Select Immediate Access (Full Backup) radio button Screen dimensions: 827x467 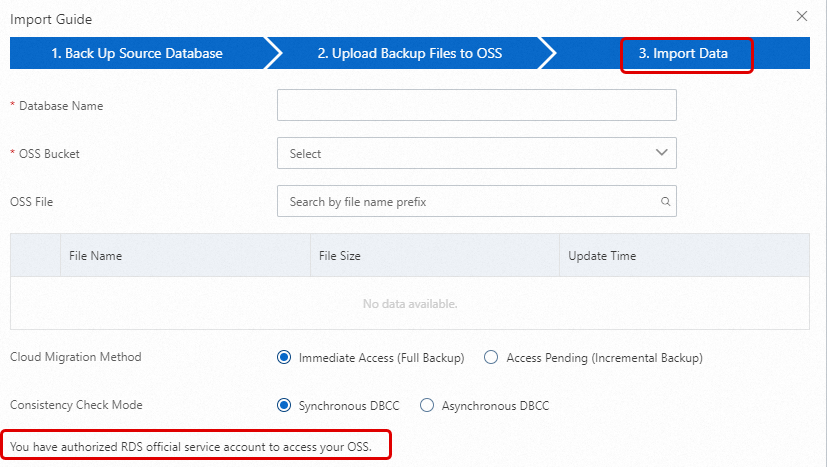(x=284, y=358)
